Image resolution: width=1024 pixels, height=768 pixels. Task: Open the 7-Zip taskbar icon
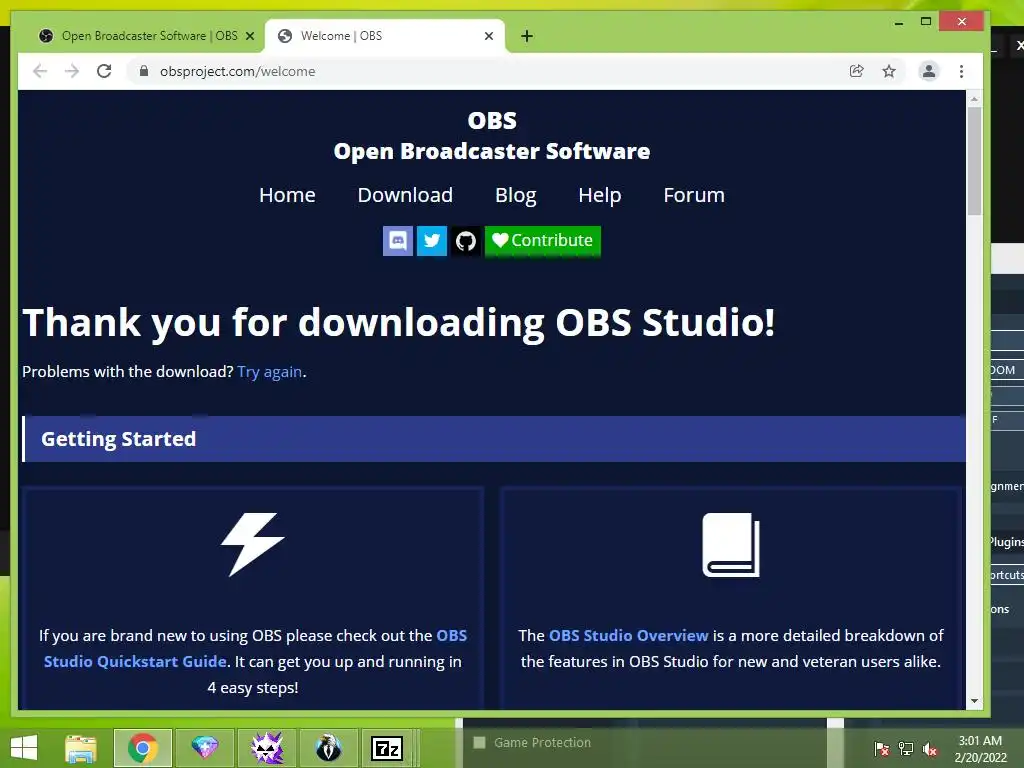click(387, 748)
